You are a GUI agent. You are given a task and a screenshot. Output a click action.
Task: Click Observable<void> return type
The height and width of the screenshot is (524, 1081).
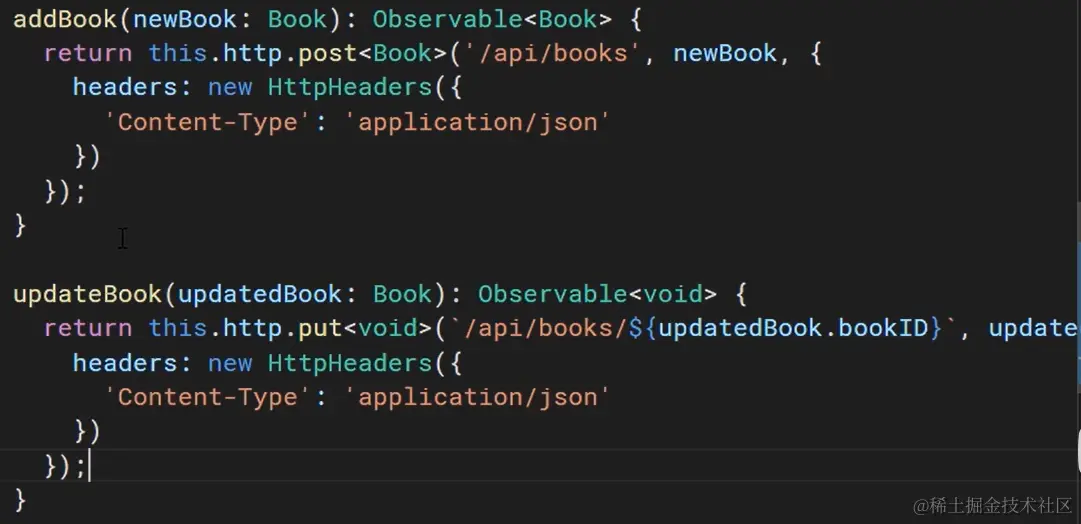[597, 294]
